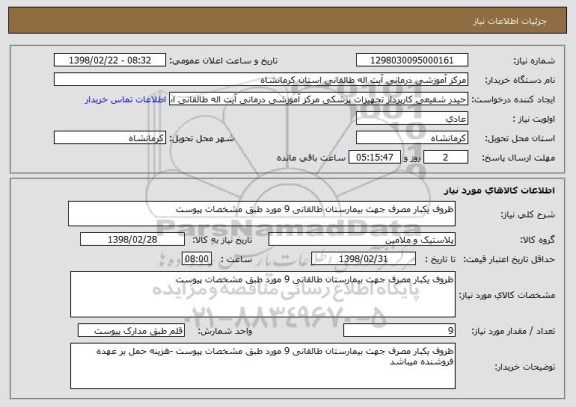The width and height of the screenshot is (576, 407).
Task: Select the شماره نیاز field 1298030095000161
Action: [412, 60]
